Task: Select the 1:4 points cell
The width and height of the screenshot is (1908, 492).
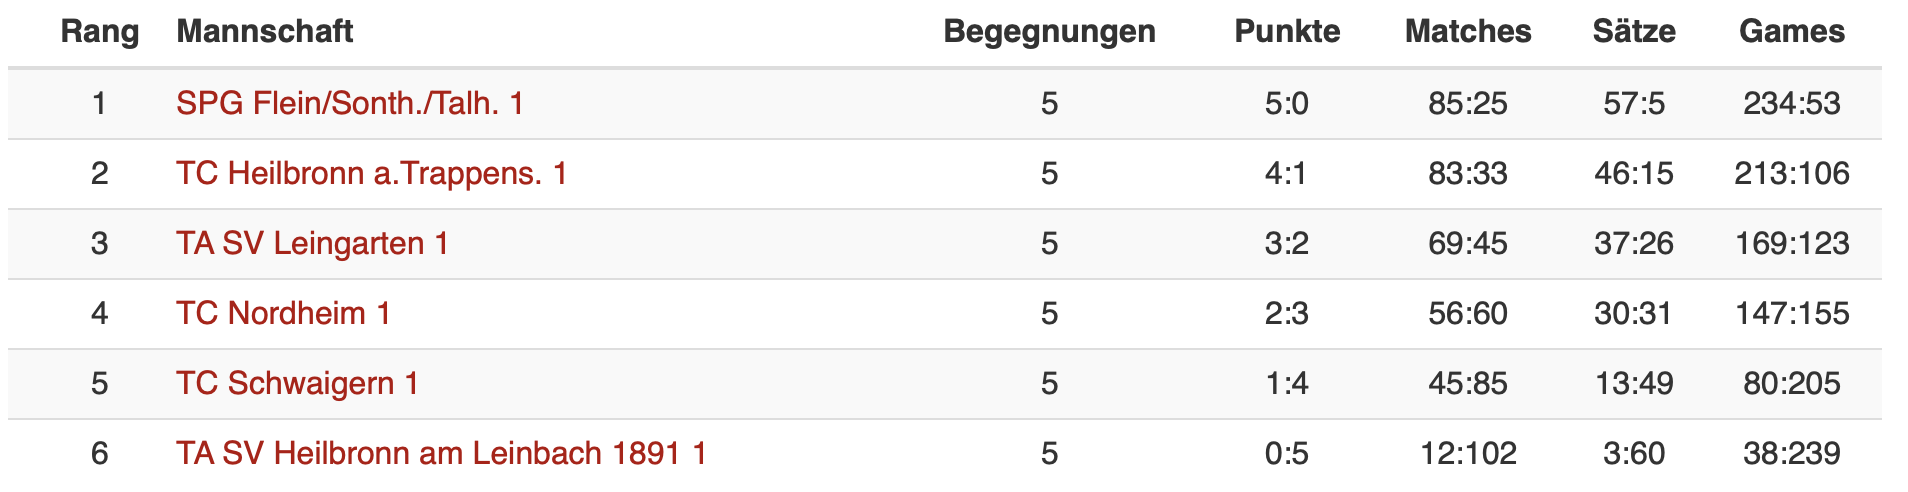Action: point(1287,384)
